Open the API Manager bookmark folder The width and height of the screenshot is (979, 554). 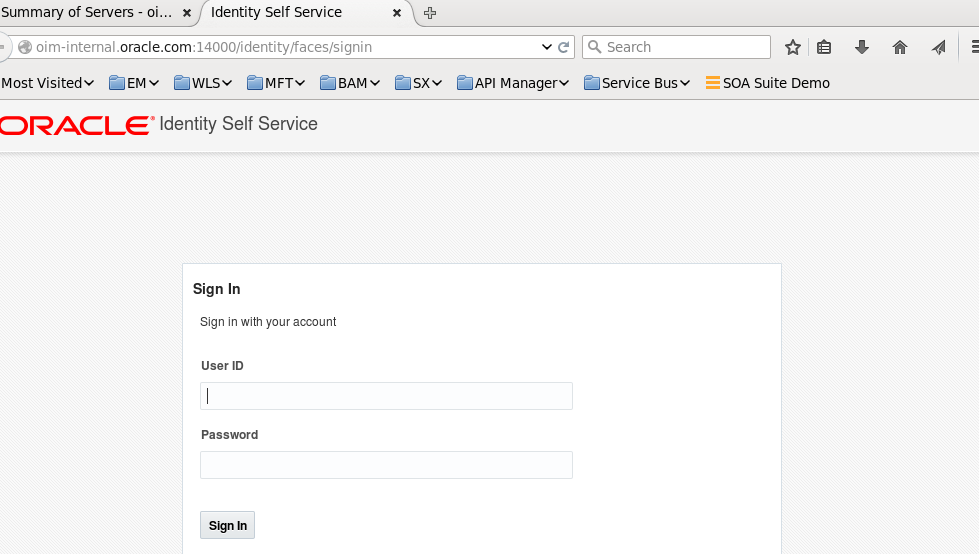pyautogui.click(x=513, y=83)
